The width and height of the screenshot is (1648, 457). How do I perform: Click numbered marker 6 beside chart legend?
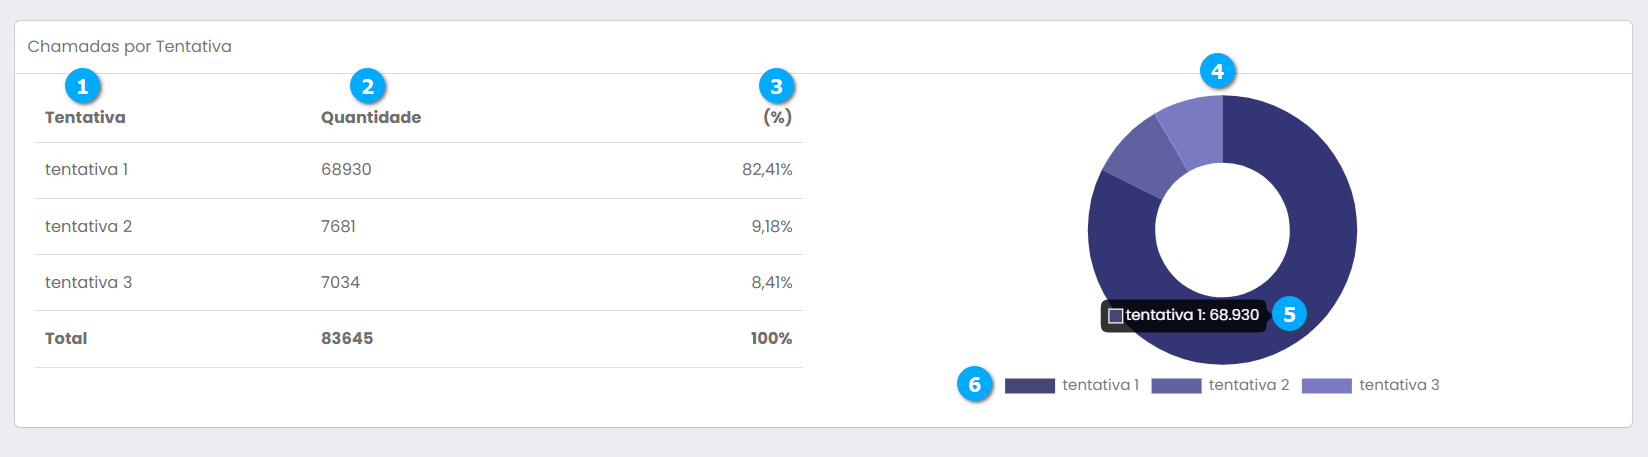[975, 385]
